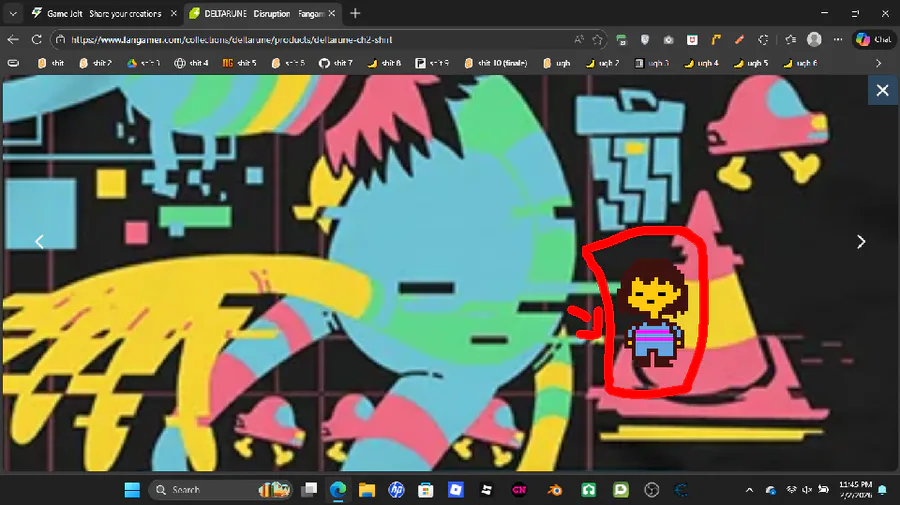Screen dimensions: 900x505
Task: Launch Blender from taskbar
Action: point(554,490)
